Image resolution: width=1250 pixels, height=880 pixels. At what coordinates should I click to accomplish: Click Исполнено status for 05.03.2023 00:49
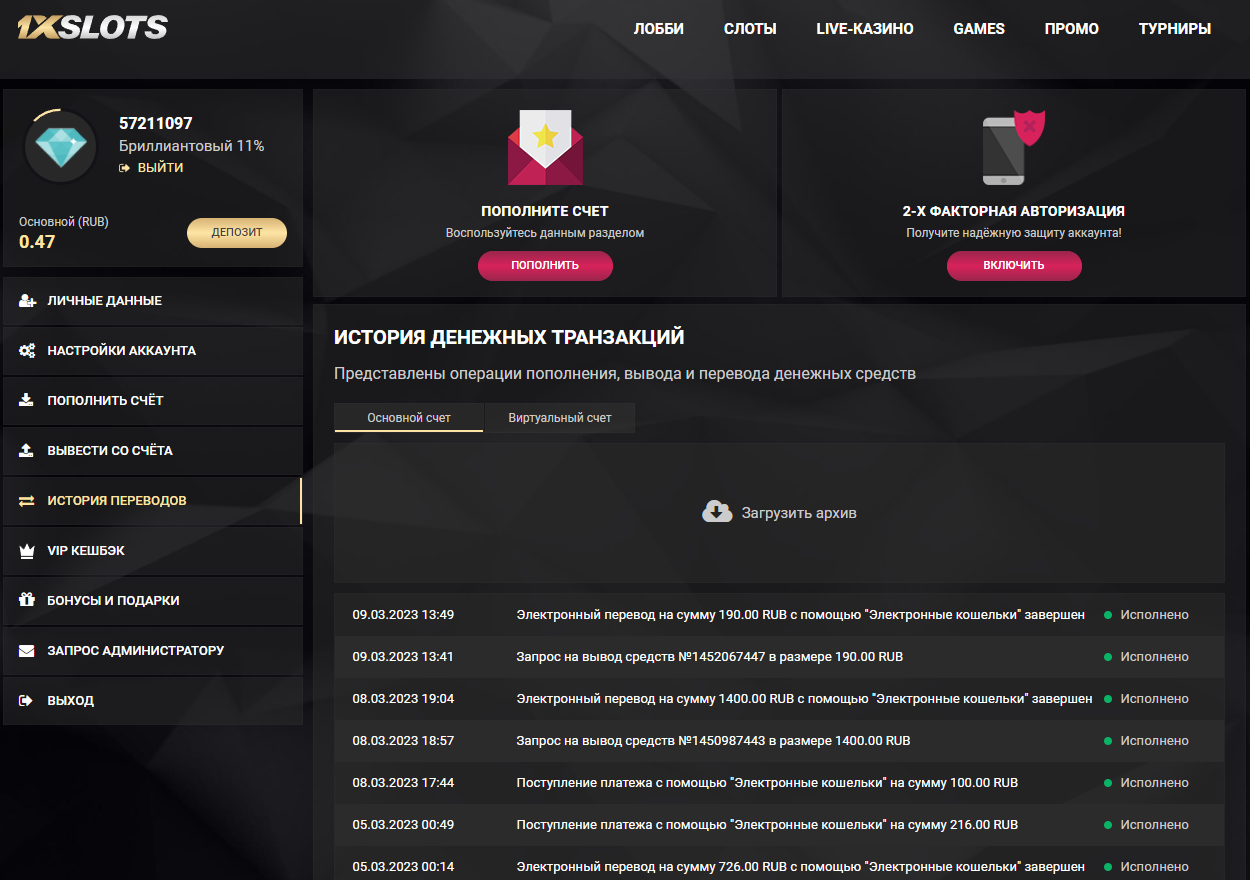(x=1154, y=825)
